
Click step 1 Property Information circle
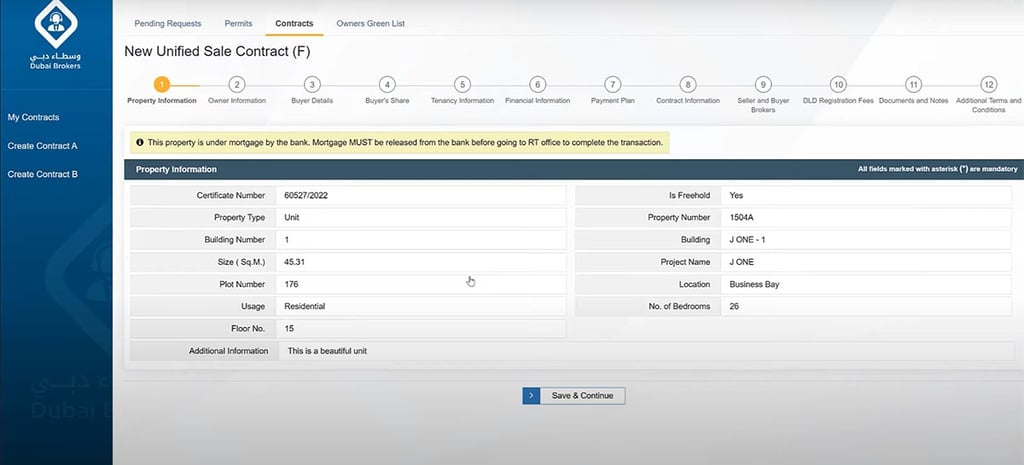tap(162, 85)
